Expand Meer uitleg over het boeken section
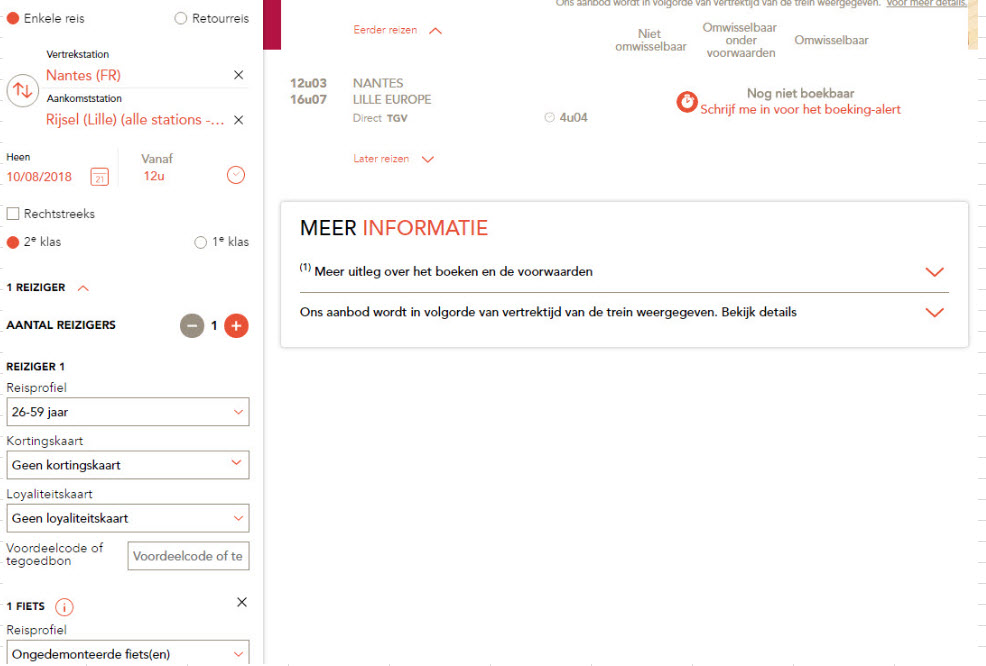986x666 pixels. click(934, 272)
